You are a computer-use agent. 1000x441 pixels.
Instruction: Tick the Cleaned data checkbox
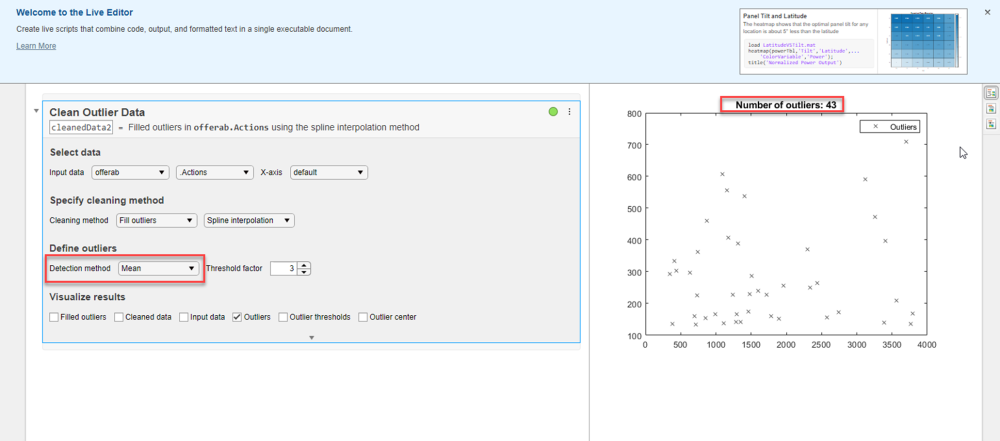(x=119, y=317)
